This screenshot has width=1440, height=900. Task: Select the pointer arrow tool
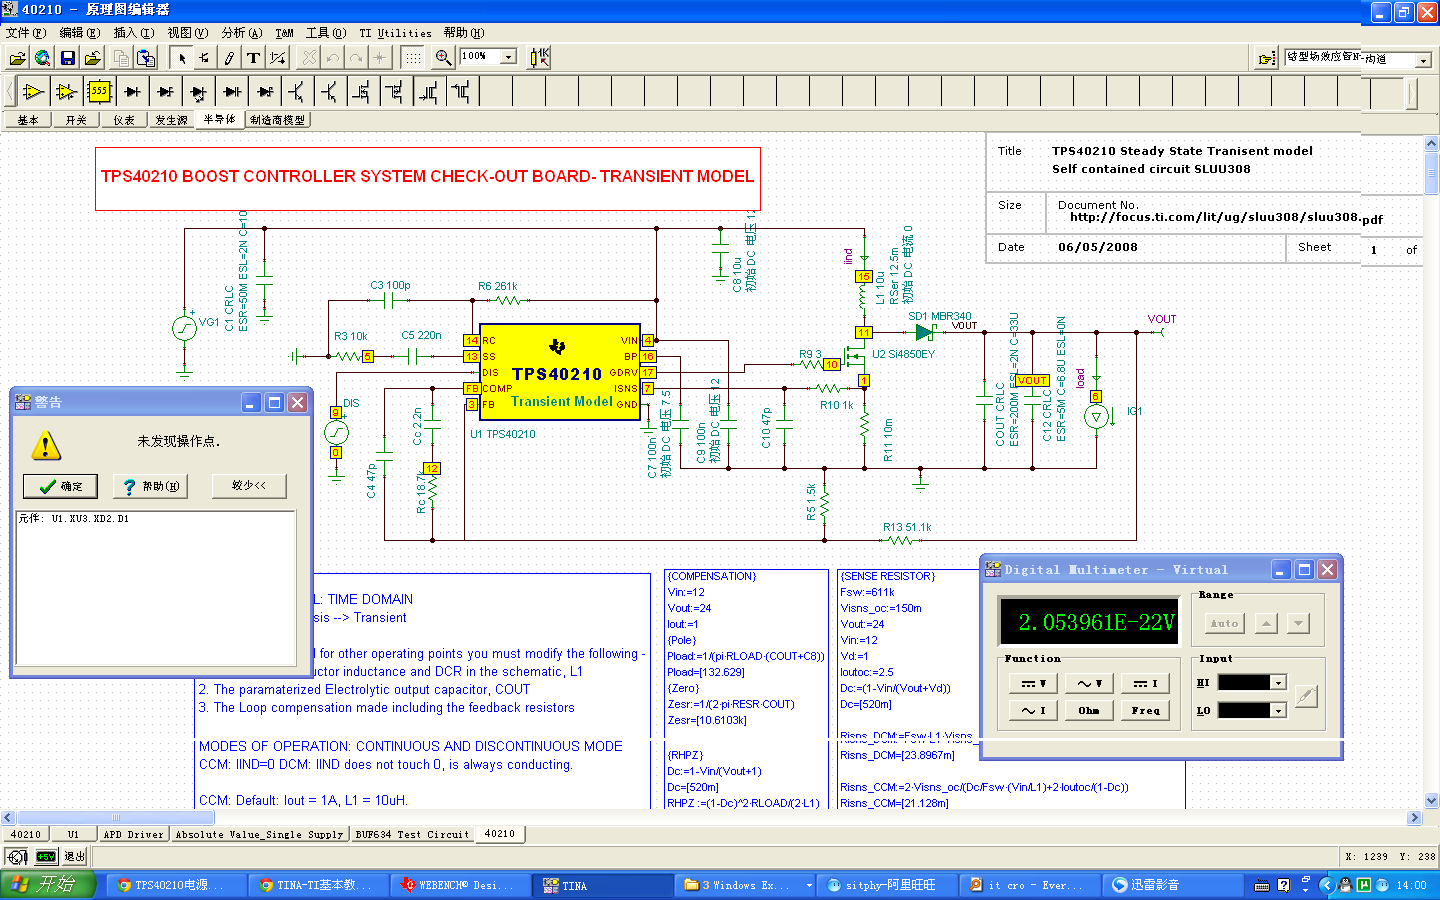pyautogui.click(x=181, y=58)
